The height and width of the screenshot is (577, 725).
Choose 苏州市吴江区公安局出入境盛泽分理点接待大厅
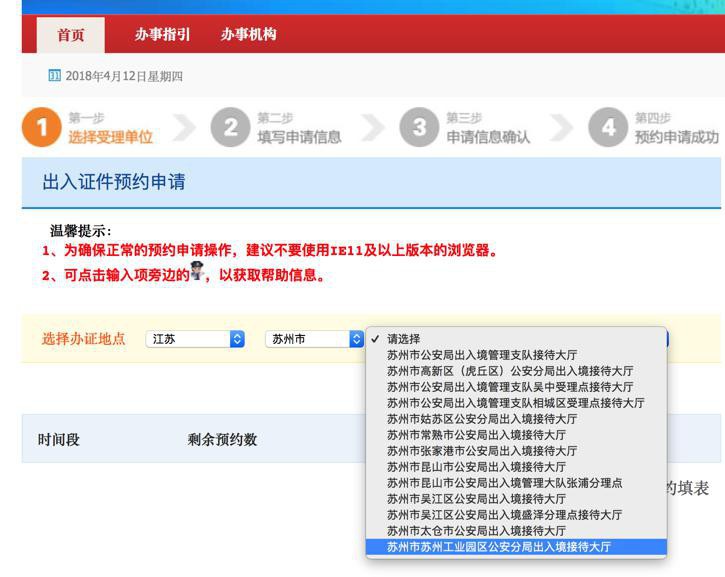coord(516,515)
